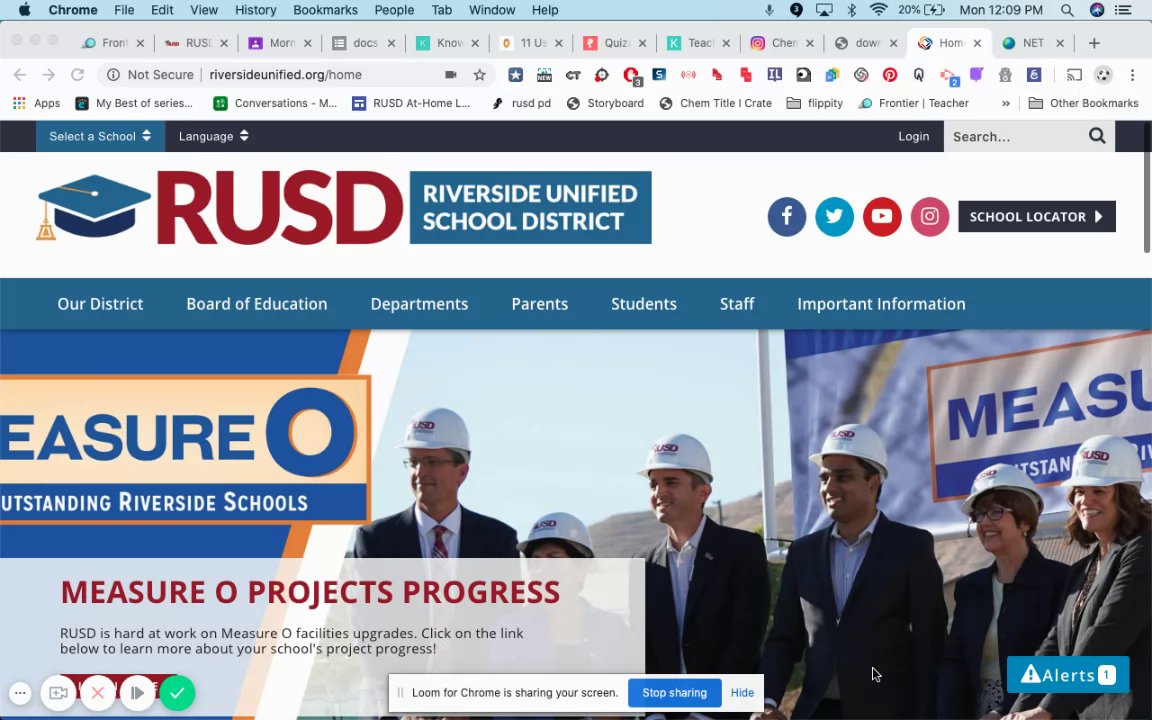Click the RUSD logo

tap(344, 208)
